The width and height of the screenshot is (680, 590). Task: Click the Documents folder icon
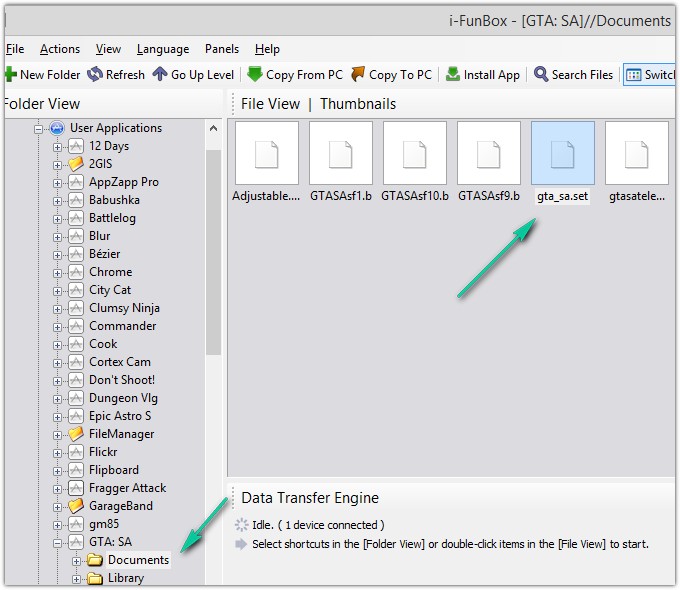pyautogui.click(x=95, y=560)
